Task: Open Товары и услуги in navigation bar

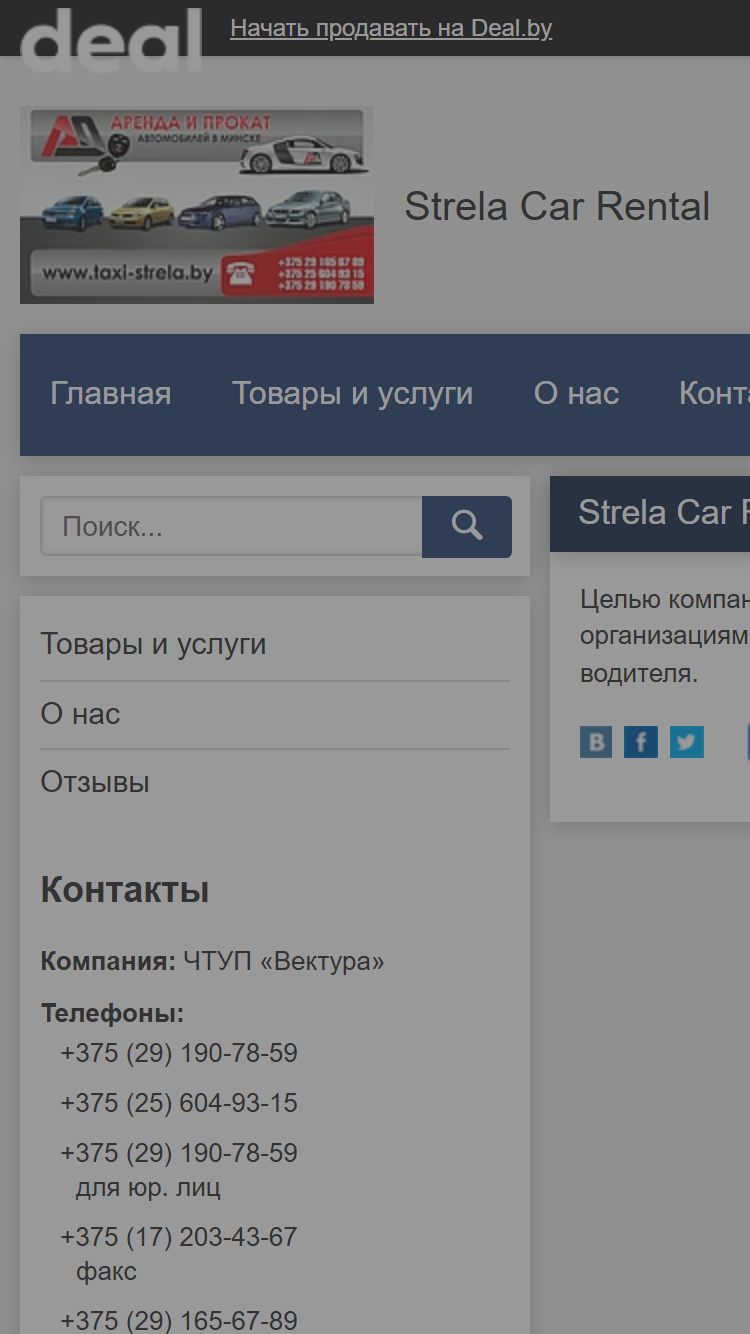Action: pyautogui.click(x=353, y=394)
